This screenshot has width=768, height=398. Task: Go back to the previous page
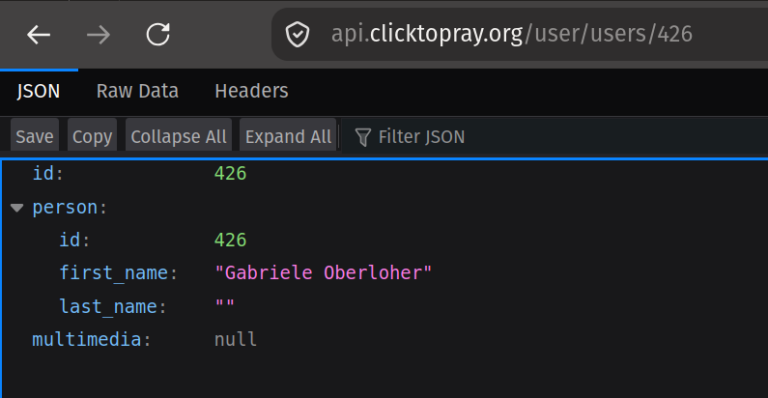click(39, 35)
